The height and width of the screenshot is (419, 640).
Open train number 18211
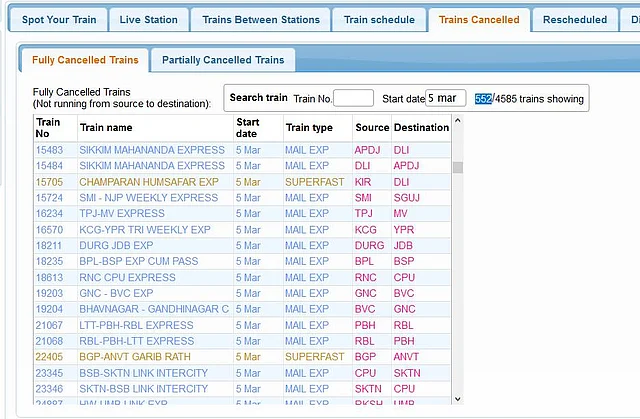(49, 245)
